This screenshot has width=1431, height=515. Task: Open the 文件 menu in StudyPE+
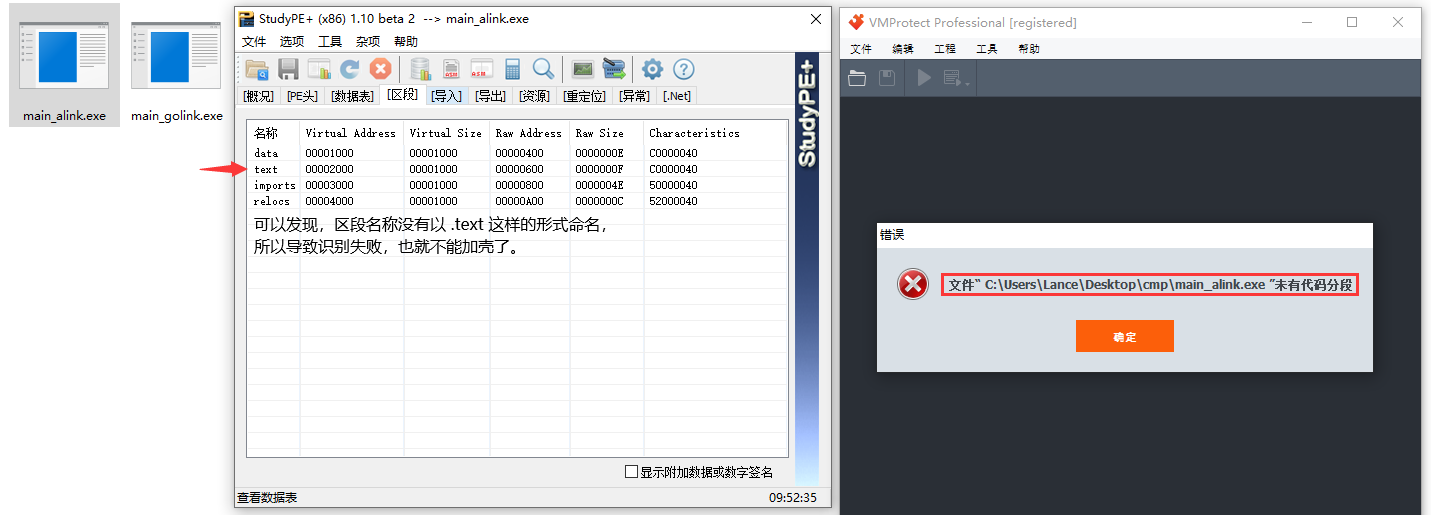coord(254,42)
